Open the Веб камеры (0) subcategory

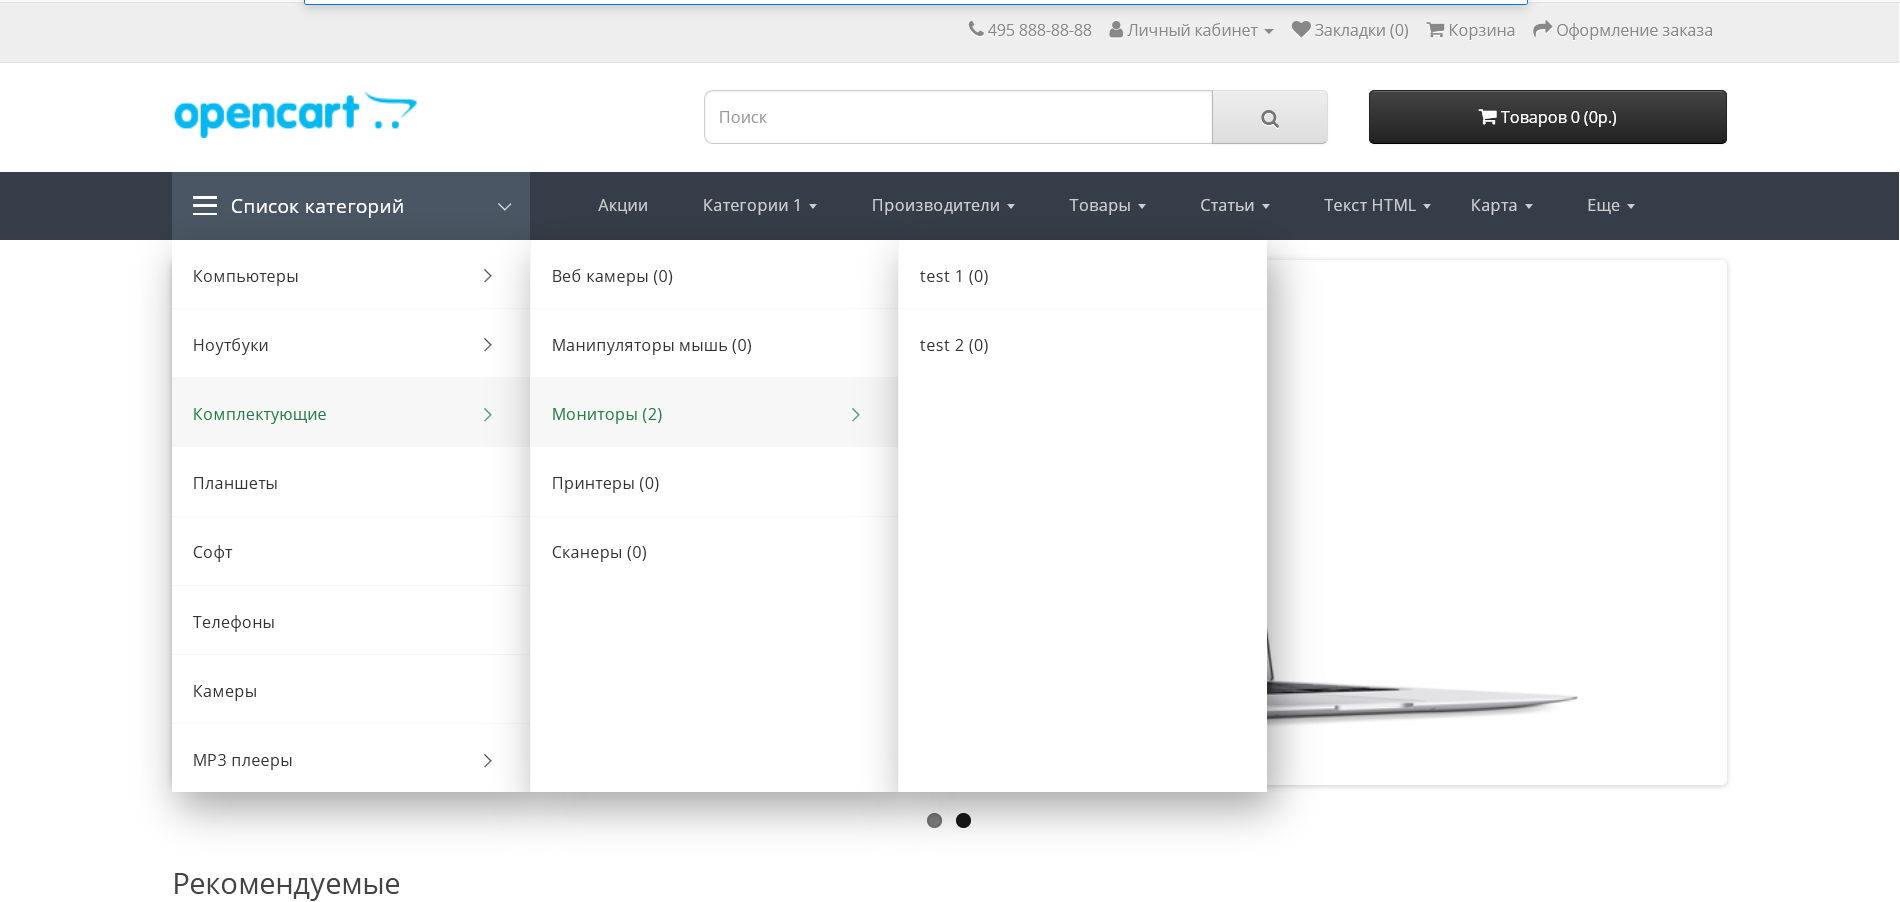[714, 276]
